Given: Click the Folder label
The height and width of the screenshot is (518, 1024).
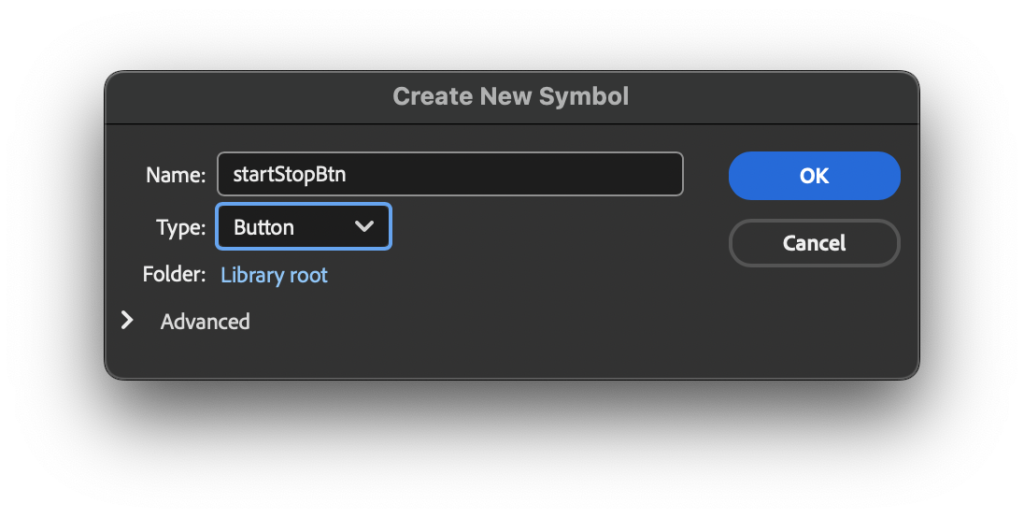Looking at the screenshot, I should point(174,274).
